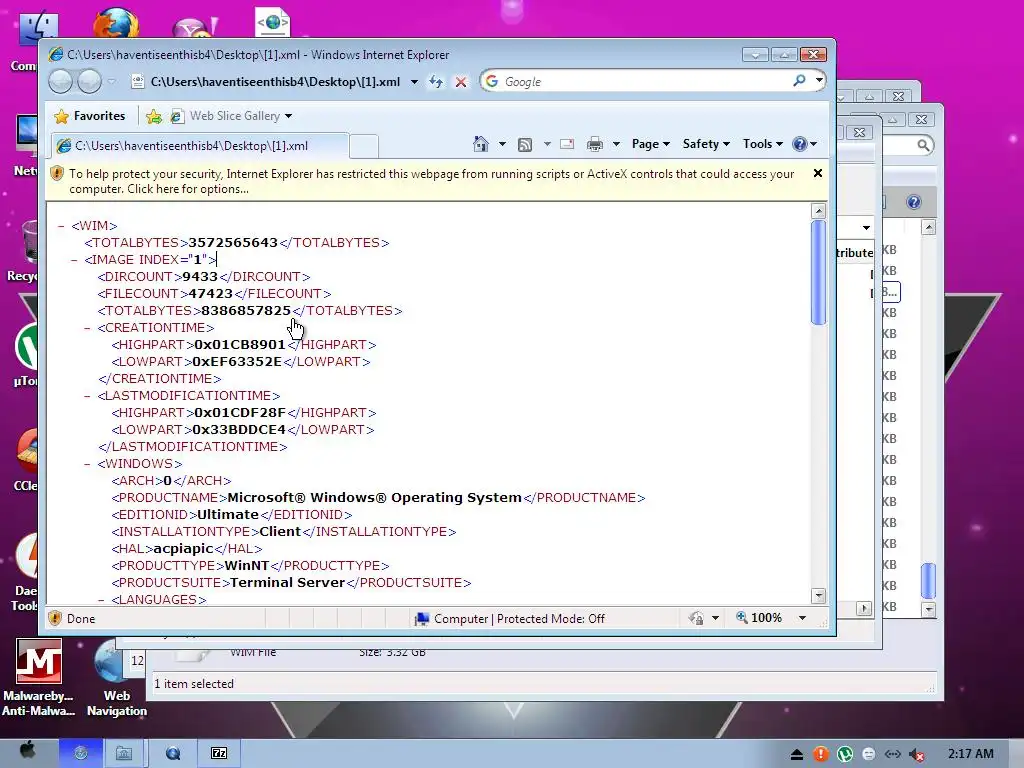1024x768 pixels.
Task: Select the [1].xml browser tab
Action: [199, 146]
